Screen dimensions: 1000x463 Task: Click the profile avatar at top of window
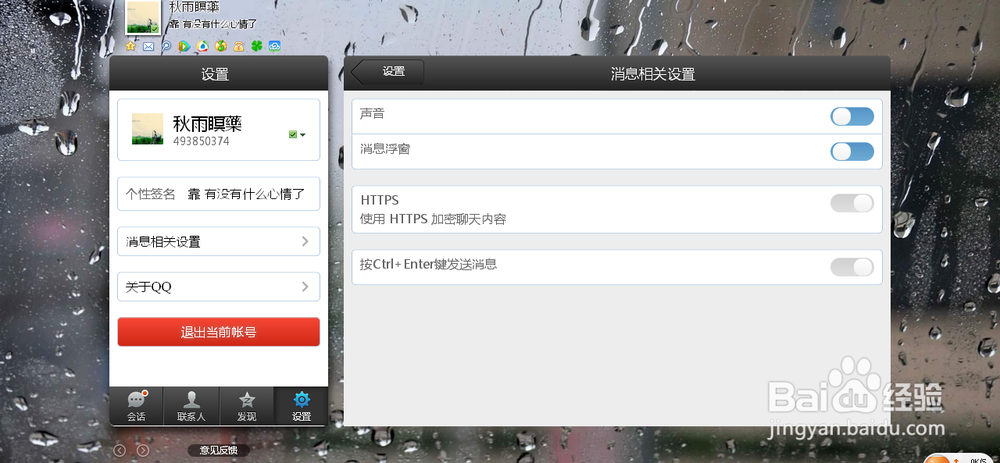[x=143, y=17]
